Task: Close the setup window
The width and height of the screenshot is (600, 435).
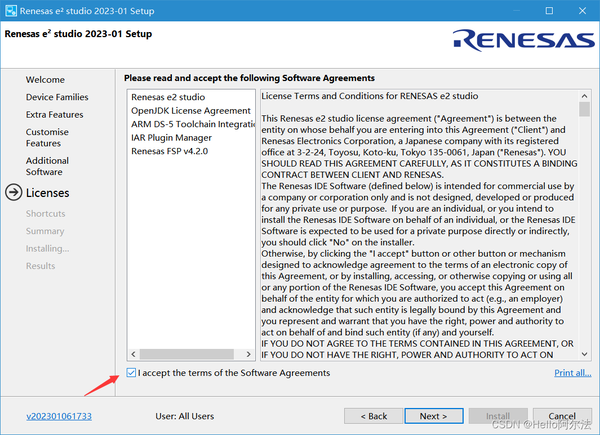Action: [x=582, y=11]
